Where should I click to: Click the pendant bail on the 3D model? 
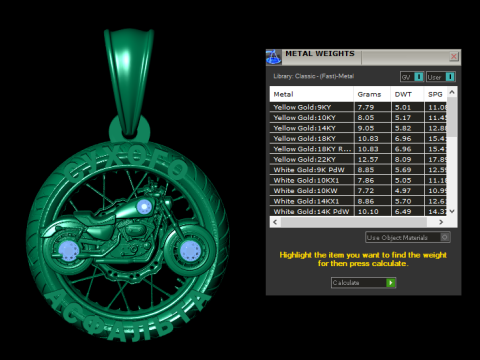click(x=129, y=82)
